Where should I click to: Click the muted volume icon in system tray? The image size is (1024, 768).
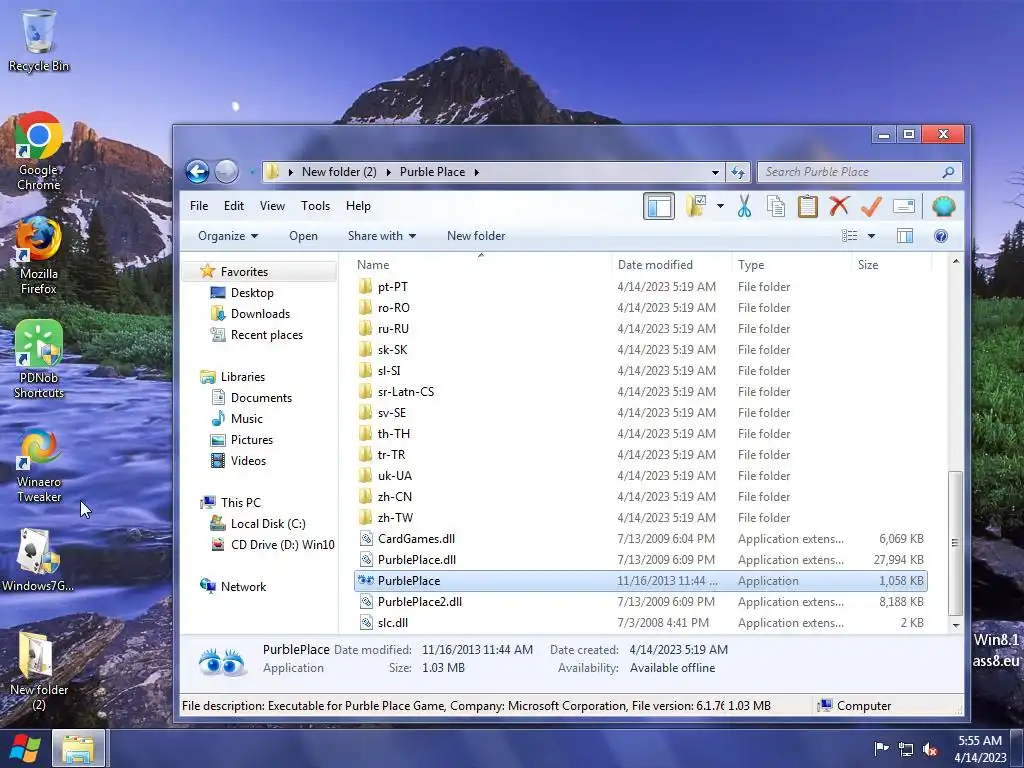(x=930, y=749)
